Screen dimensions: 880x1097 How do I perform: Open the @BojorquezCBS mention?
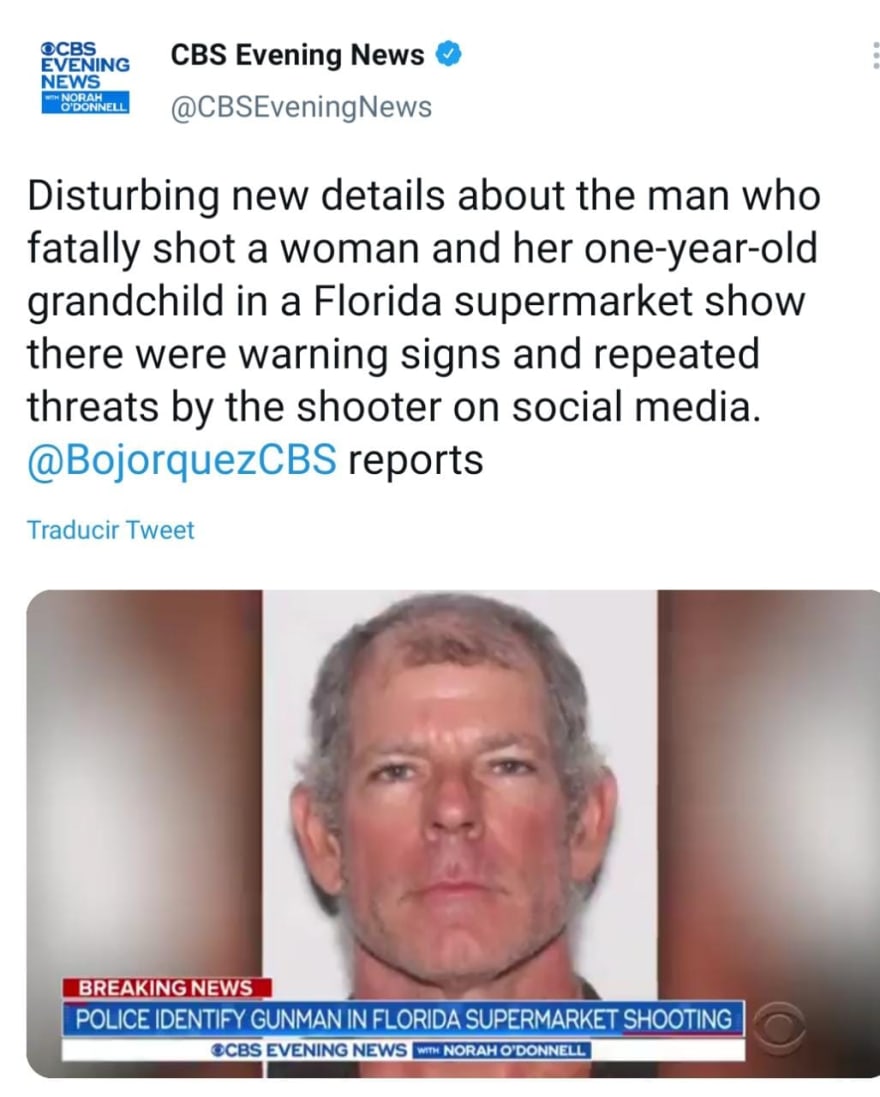click(182, 460)
